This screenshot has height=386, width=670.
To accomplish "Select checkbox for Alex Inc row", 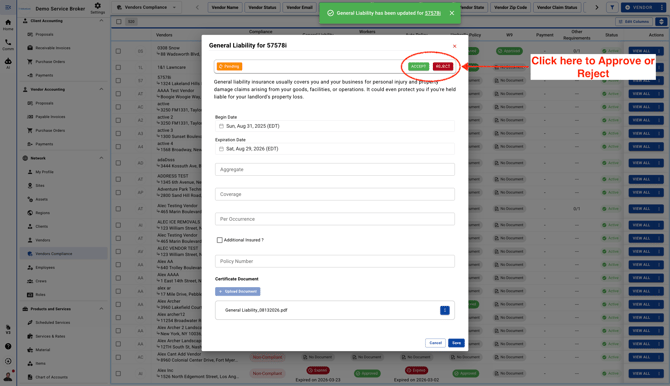I will tap(118, 374).
